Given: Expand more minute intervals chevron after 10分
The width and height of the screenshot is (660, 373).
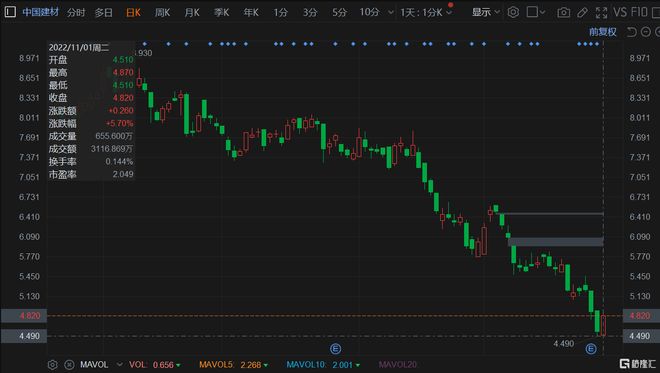Looking at the screenshot, I should click(x=391, y=13).
